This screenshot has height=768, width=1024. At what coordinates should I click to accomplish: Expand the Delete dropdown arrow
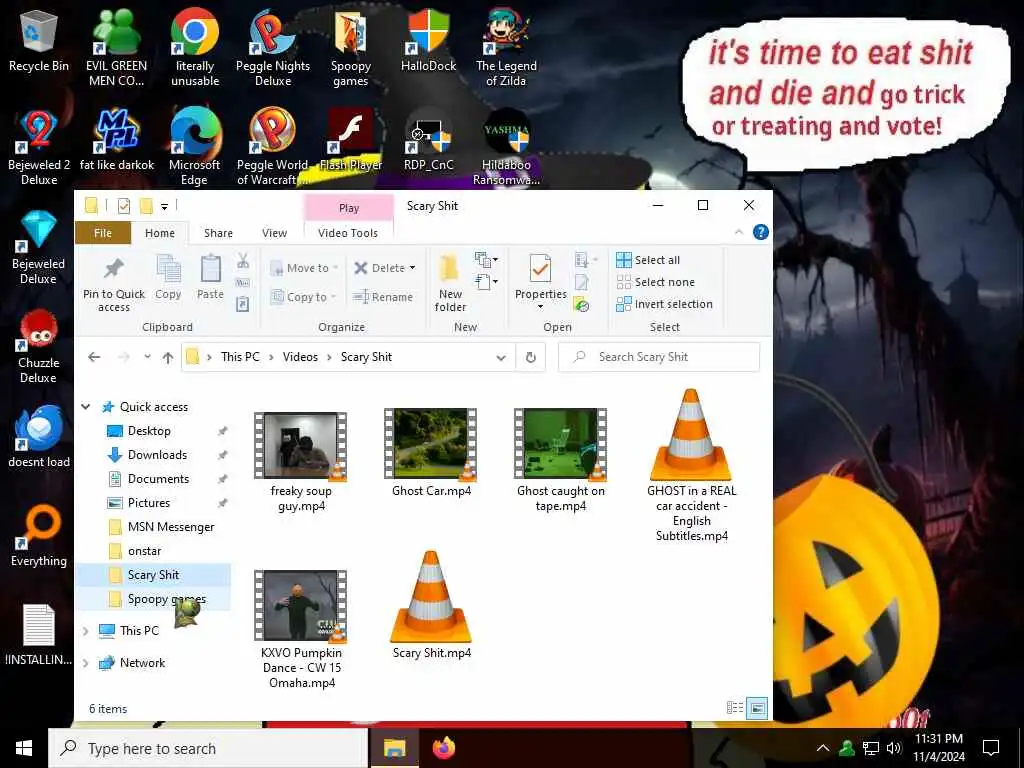tap(412, 268)
